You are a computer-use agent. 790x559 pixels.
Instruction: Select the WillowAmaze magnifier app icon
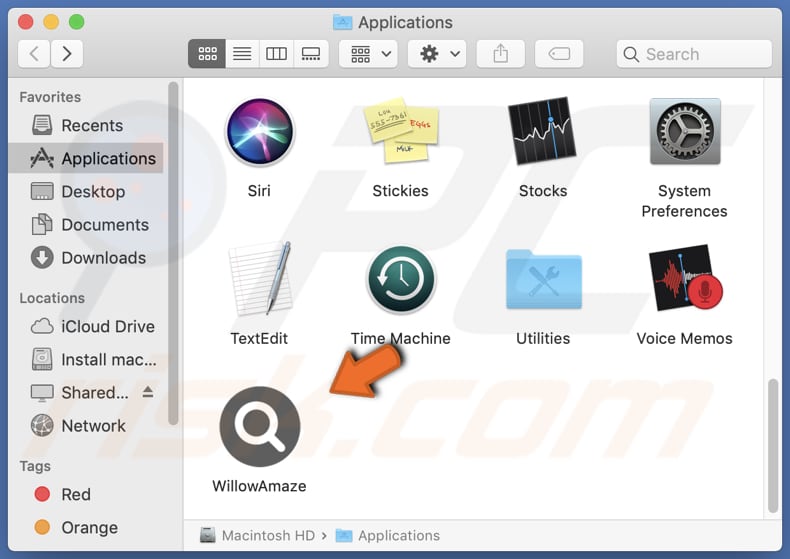tap(260, 427)
